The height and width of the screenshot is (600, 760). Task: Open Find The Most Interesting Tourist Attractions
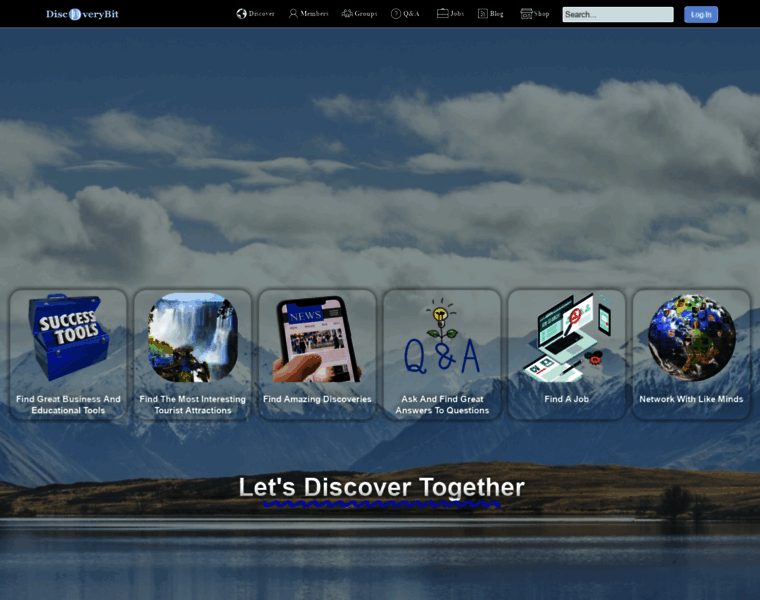[x=193, y=405]
